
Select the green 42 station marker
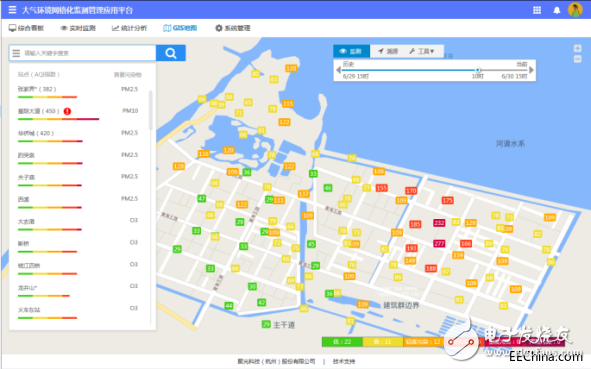(262, 302)
